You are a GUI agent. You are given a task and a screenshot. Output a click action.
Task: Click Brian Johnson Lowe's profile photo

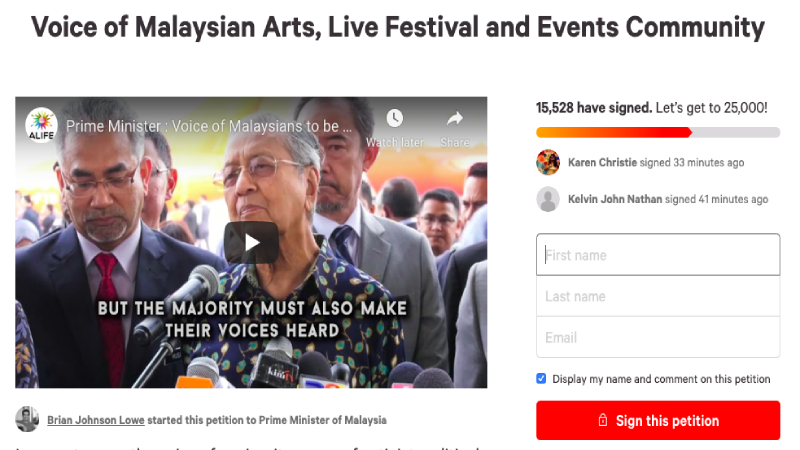click(28, 420)
